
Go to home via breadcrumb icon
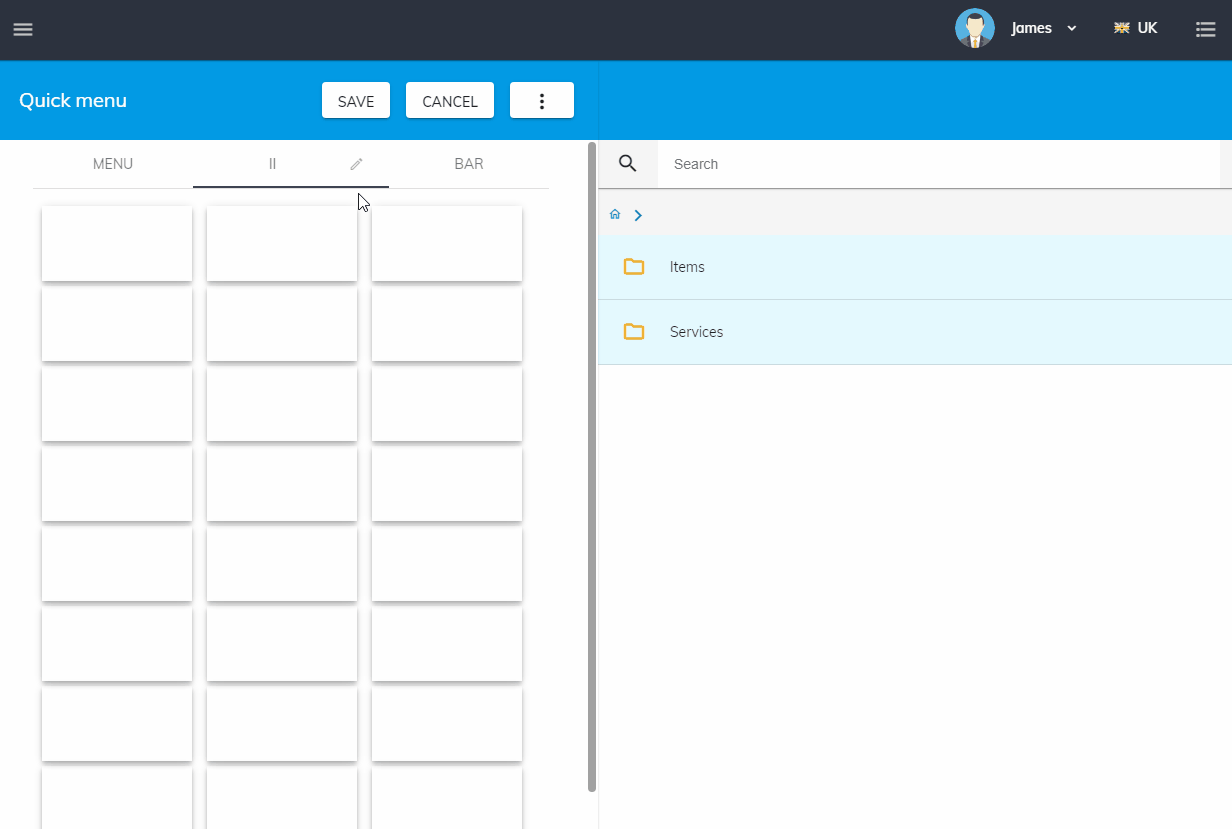[x=615, y=214]
